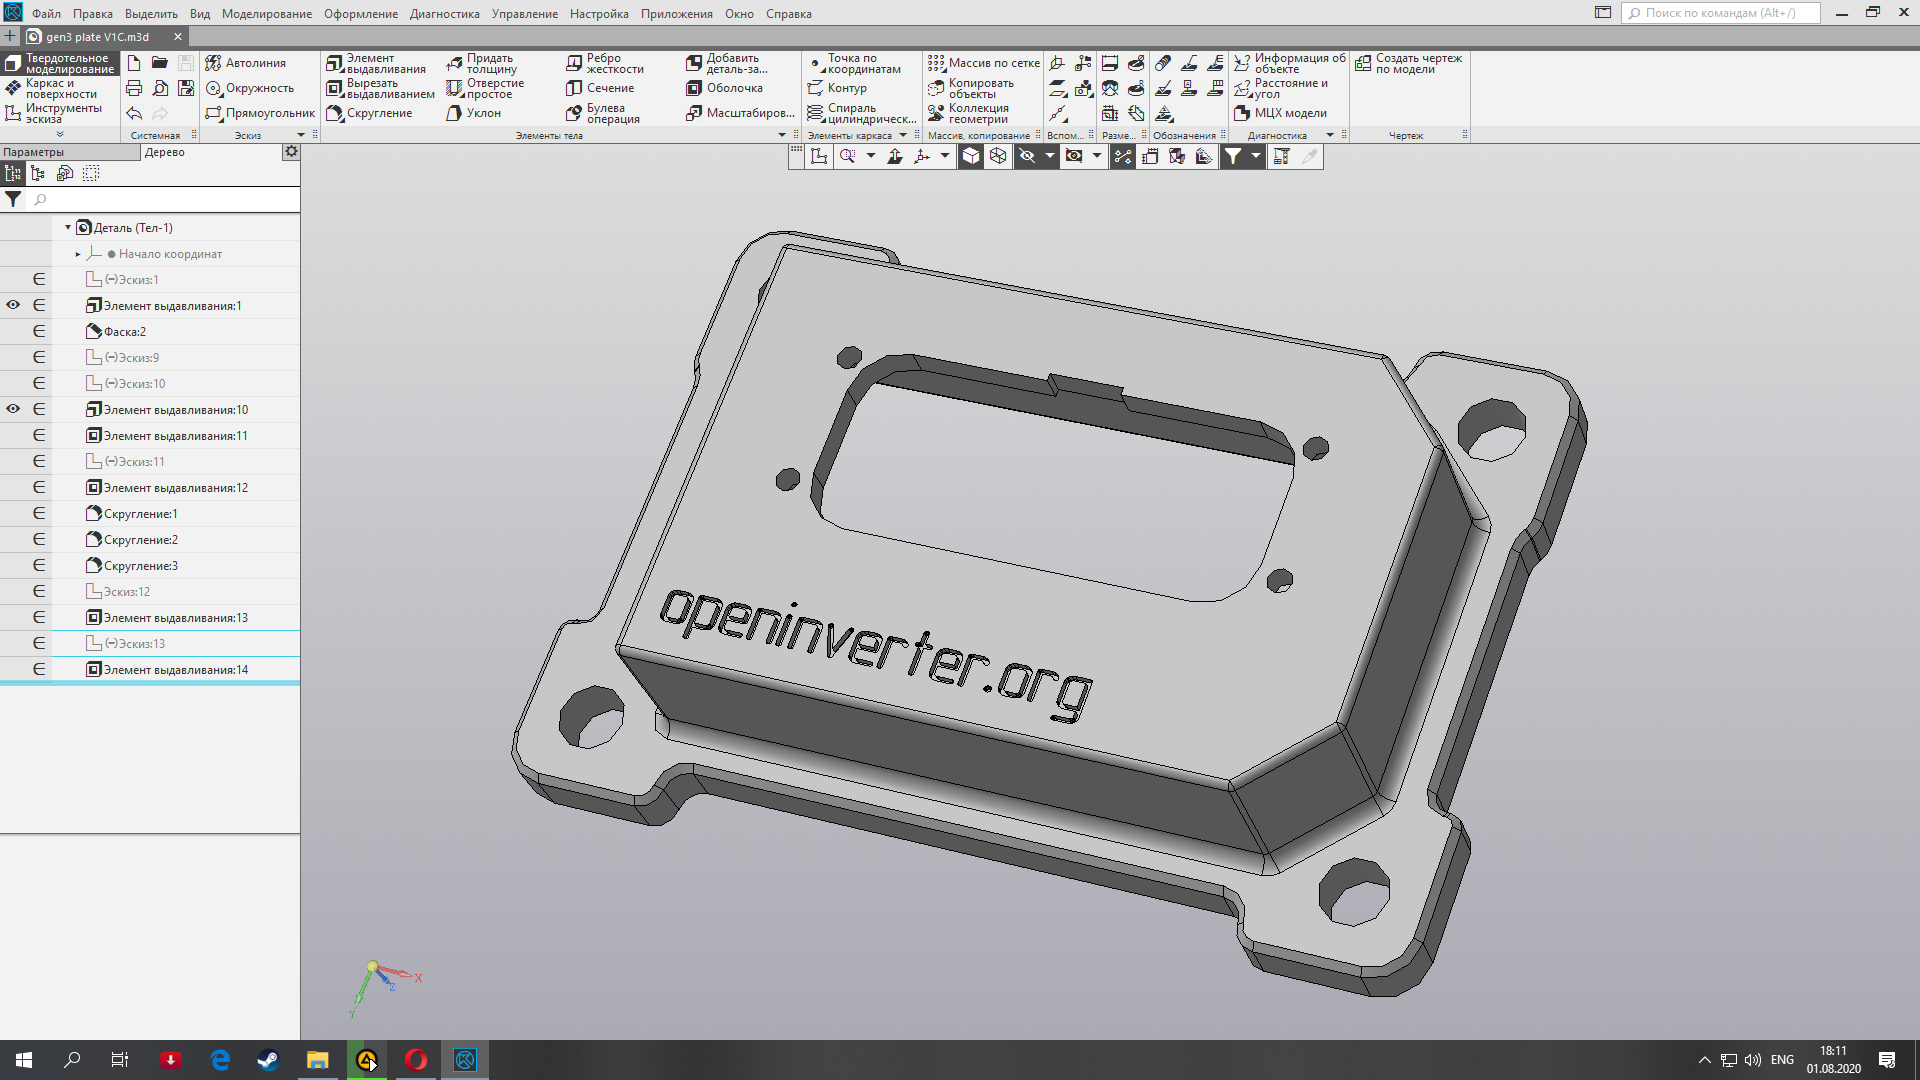1920x1080 pixels.
Task: Click the filter funnel icon in view toolbar
Action: pos(1233,156)
